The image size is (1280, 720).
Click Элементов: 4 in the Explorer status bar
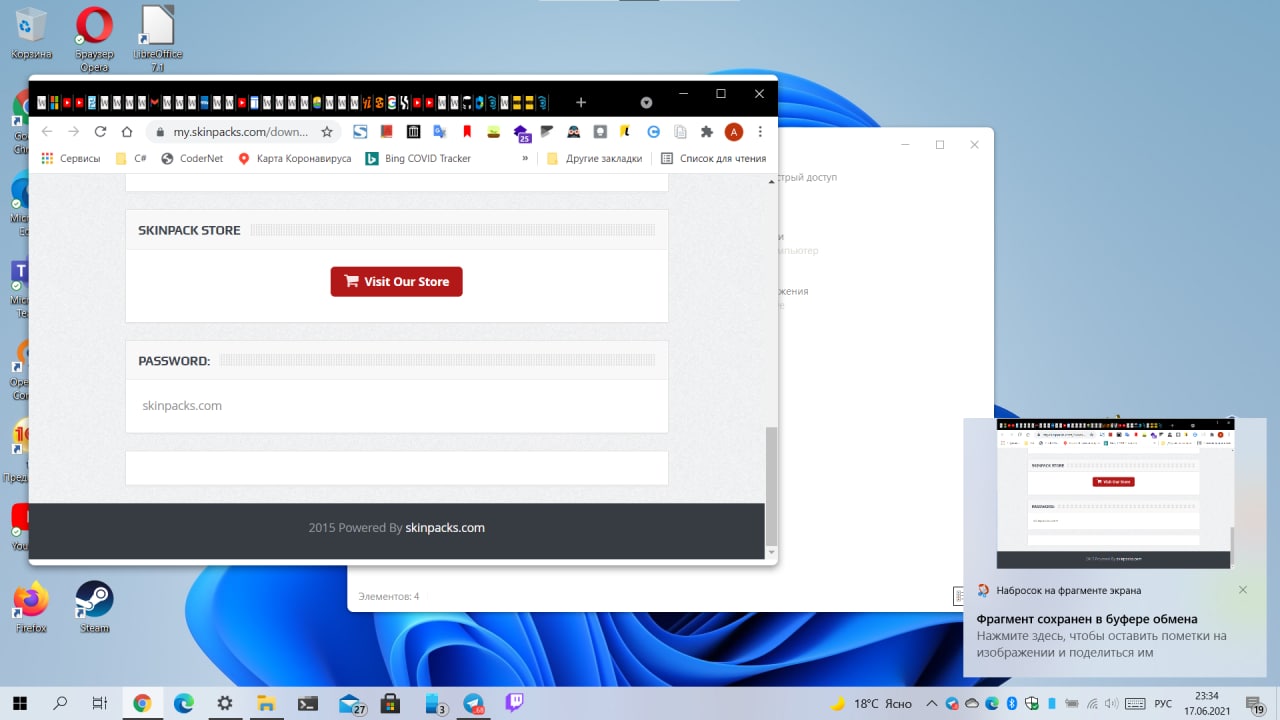389,596
